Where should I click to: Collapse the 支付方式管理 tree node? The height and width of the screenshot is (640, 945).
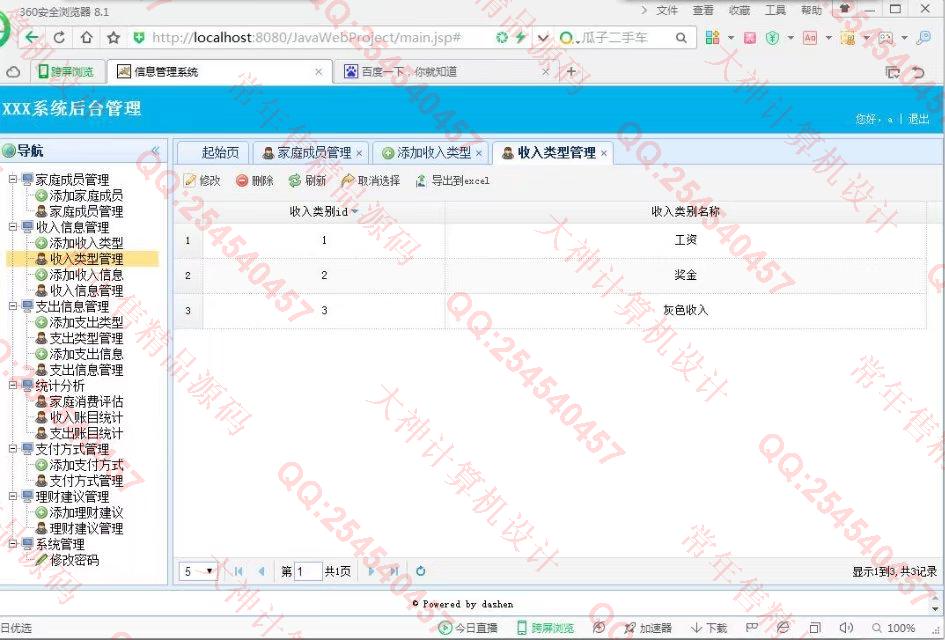pos(13,448)
